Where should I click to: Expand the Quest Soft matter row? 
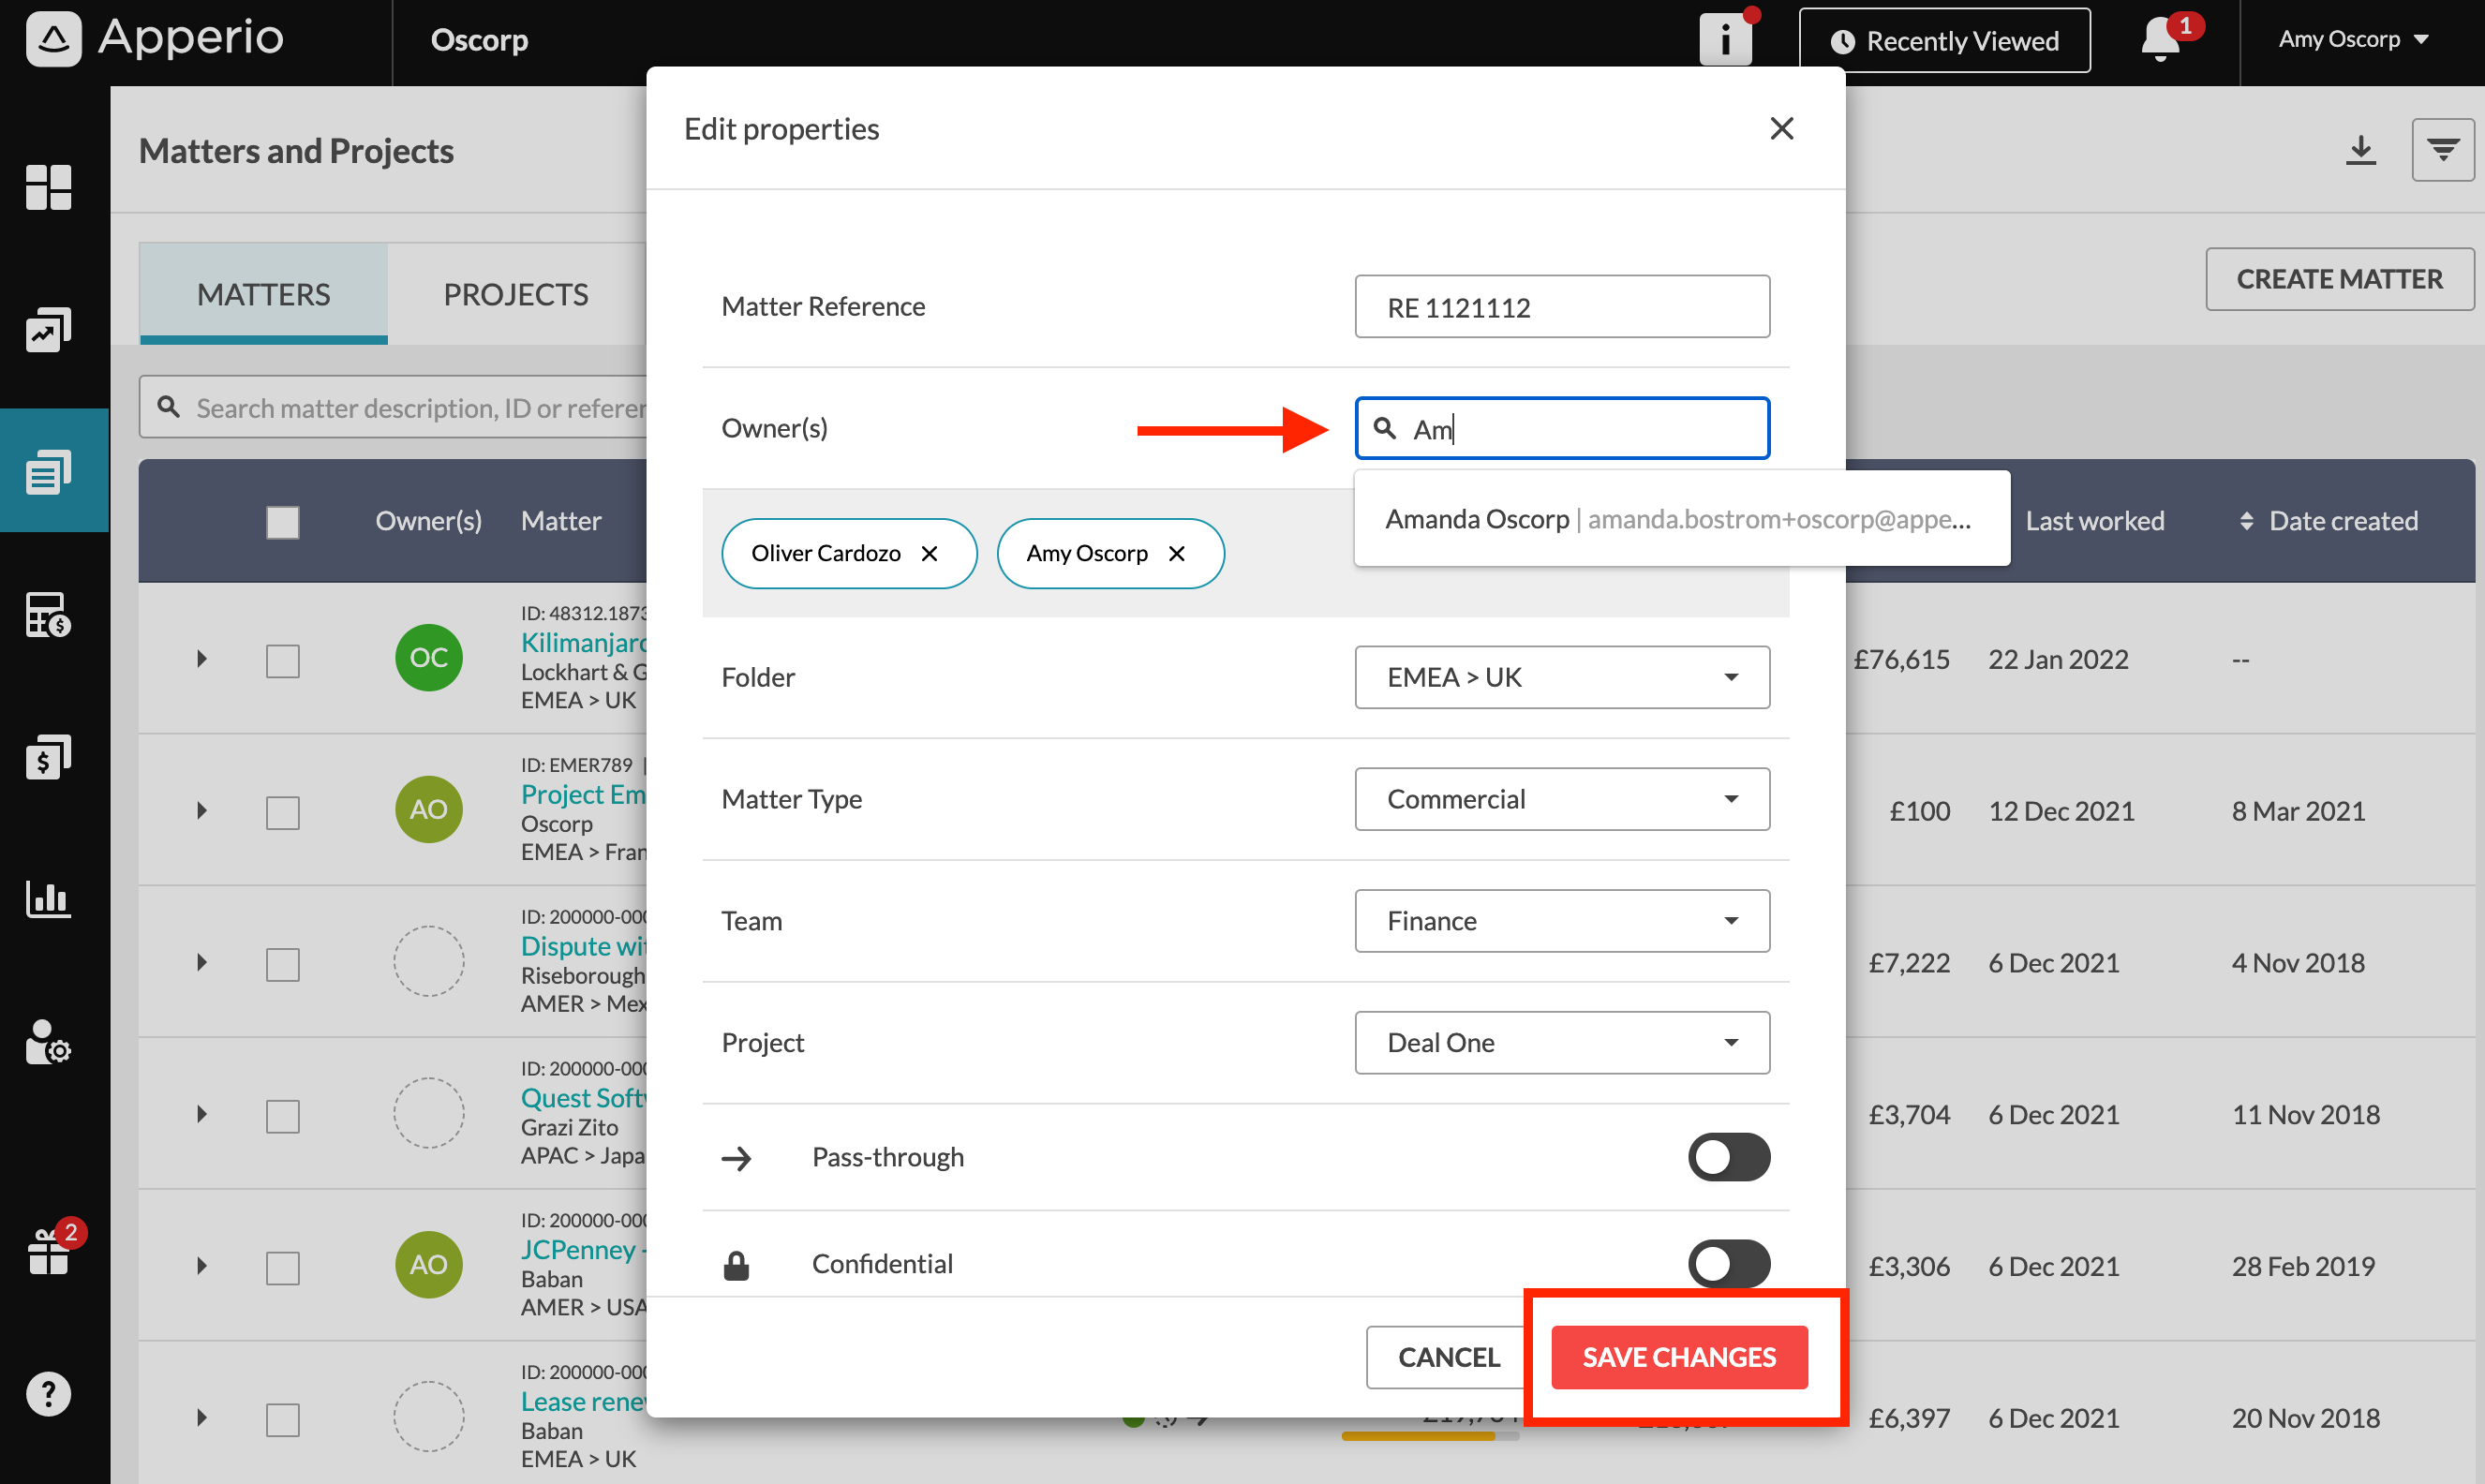click(x=202, y=1115)
